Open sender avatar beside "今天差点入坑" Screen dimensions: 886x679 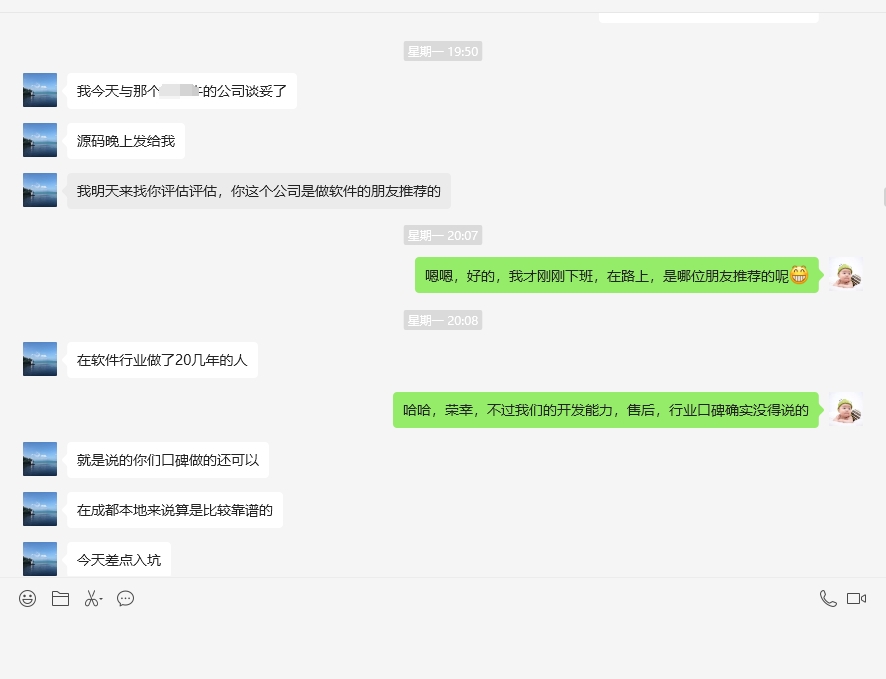tap(40, 558)
